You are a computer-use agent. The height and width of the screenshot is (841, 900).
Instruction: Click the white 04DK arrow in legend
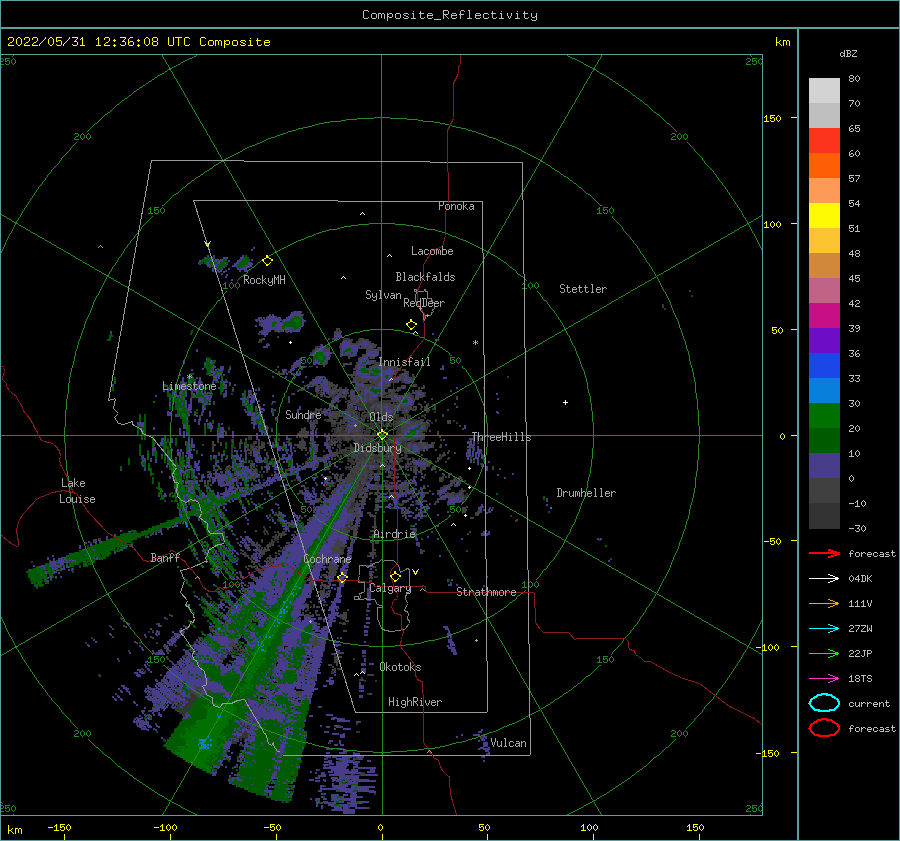pos(824,578)
